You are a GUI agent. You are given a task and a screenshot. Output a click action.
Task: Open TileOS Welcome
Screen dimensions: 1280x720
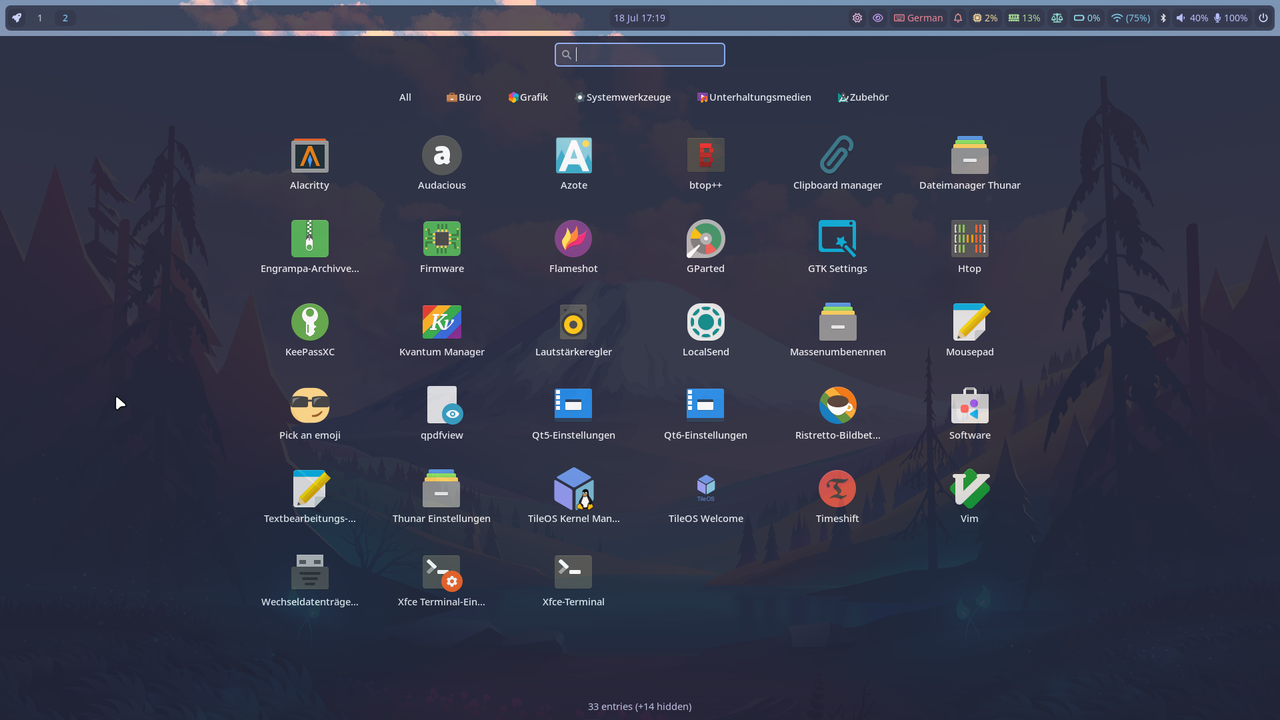[706, 497]
